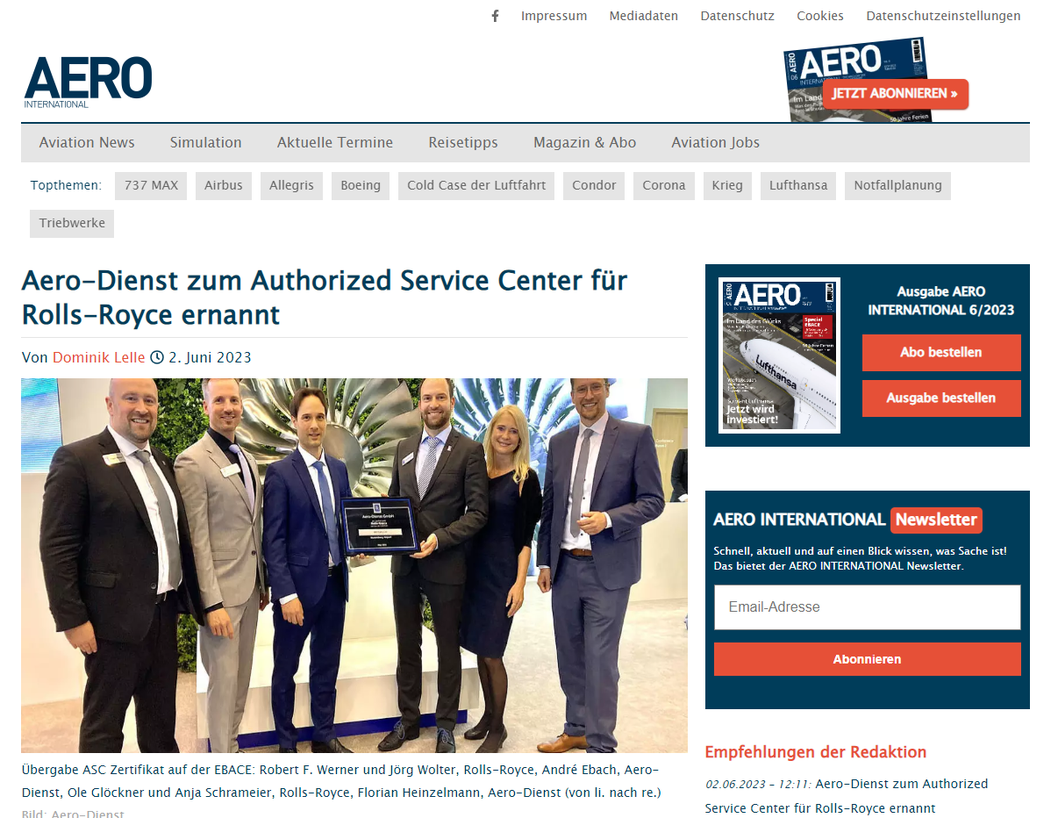Viewport: 1058px width, 818px height.
Task: Open the Facebook icon link
Action: (495, 16)
